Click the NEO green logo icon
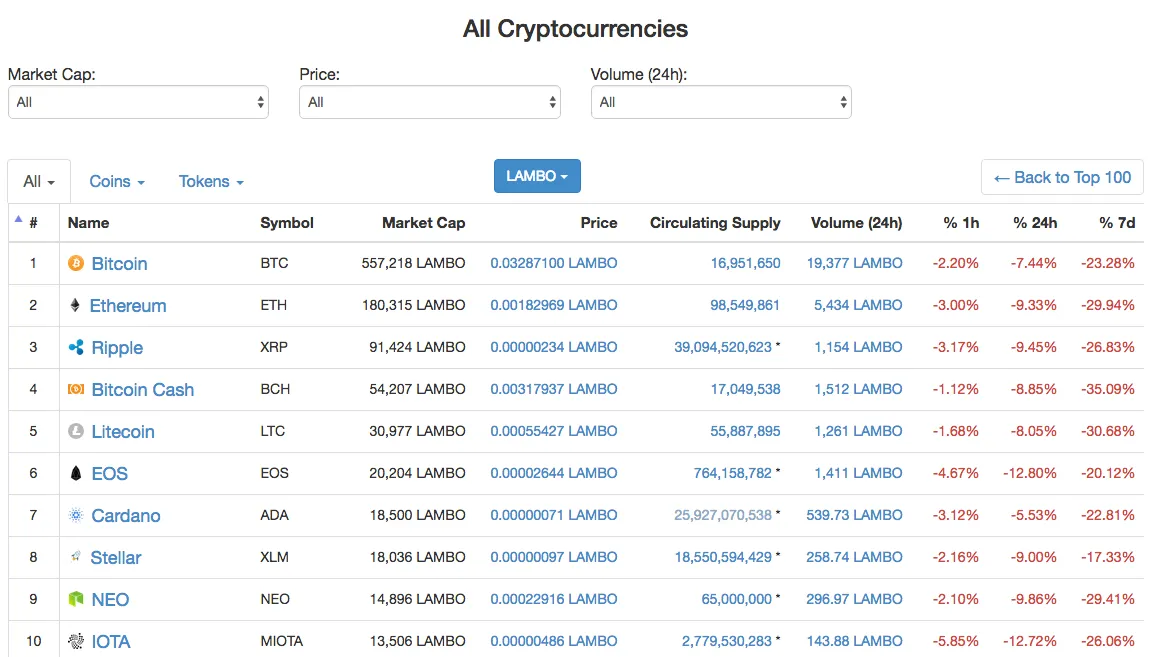 [x=76, y=599]
